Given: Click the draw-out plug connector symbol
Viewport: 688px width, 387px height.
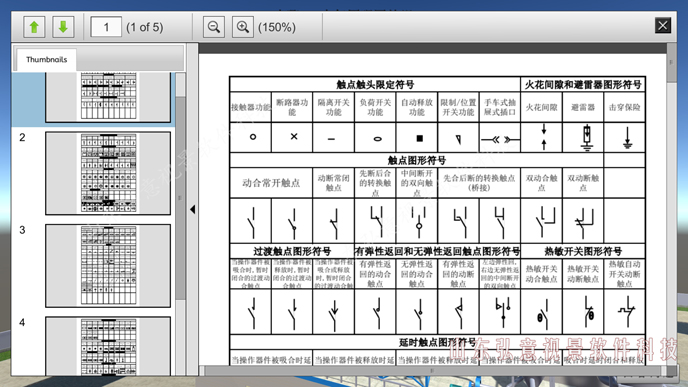Looking at the screenshot, I should pyautogui.click(x=500, y=140).
